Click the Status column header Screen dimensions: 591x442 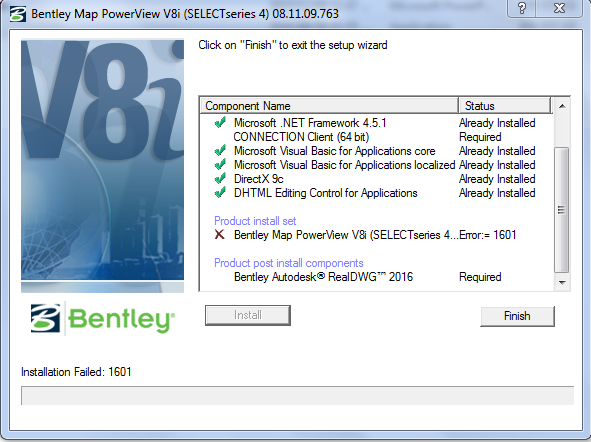[504, 106]
